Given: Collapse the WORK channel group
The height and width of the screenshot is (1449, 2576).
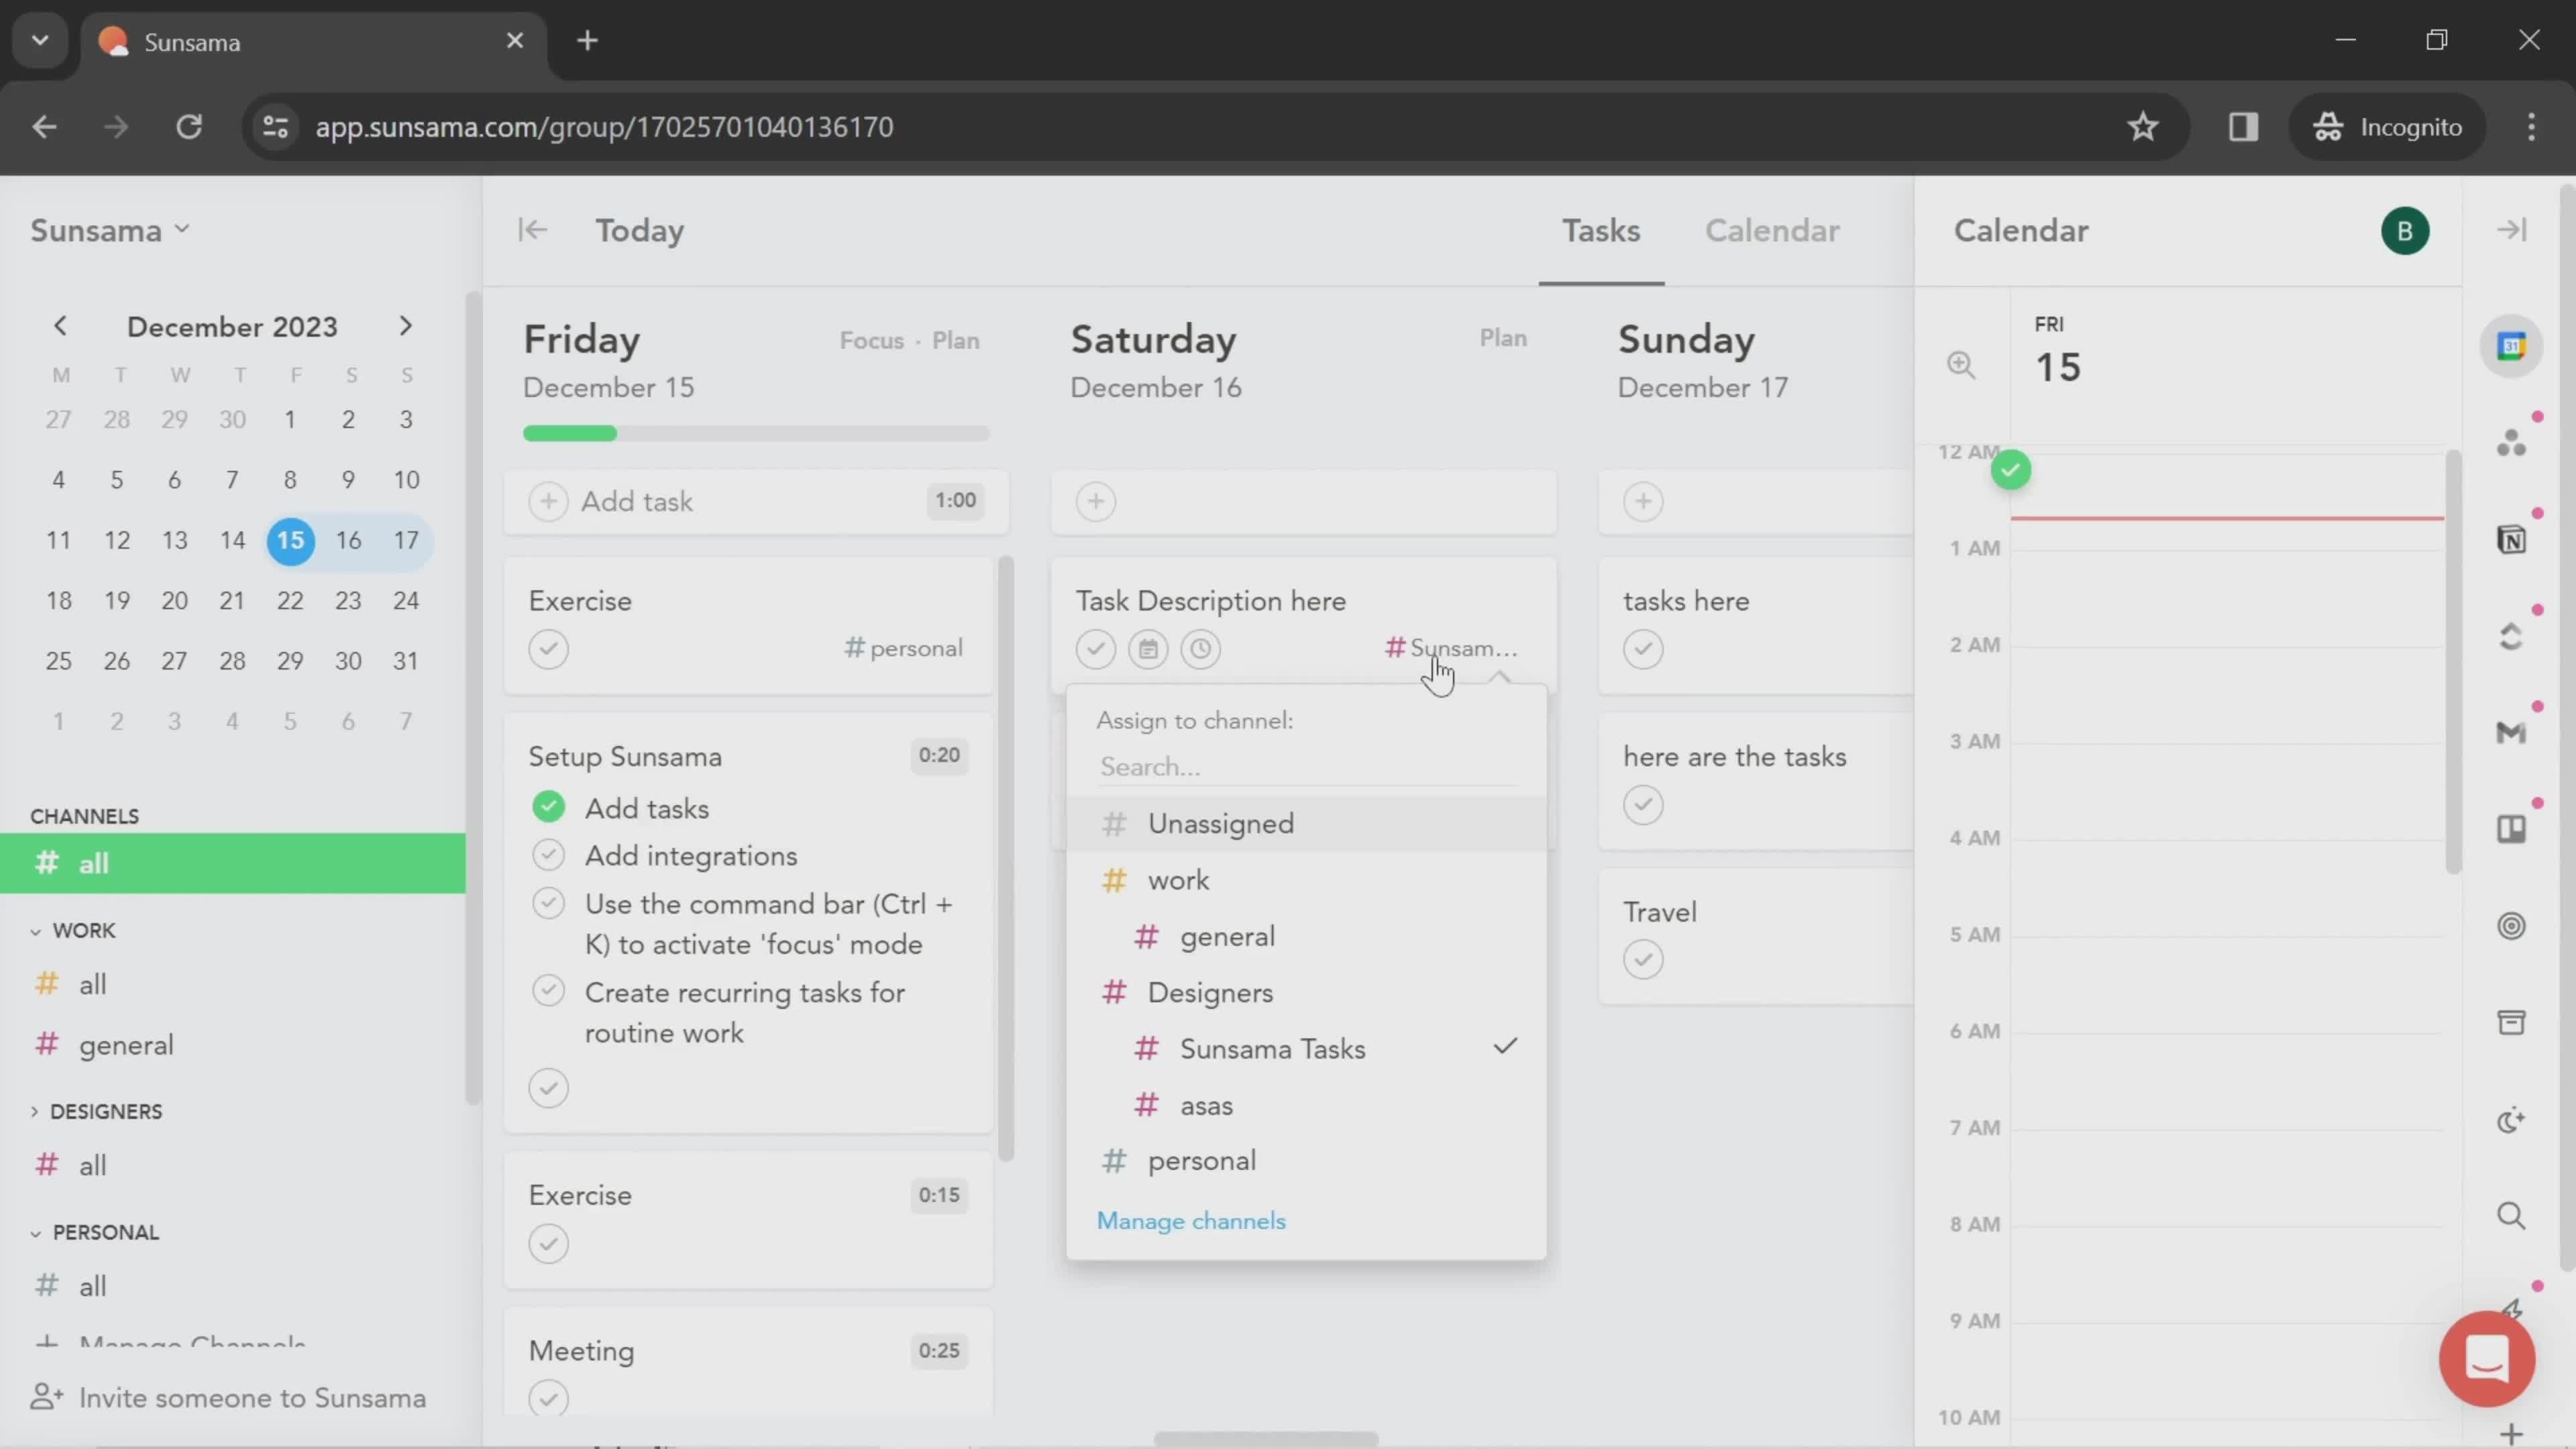Looking at the screenshot, I should [35, 931].
